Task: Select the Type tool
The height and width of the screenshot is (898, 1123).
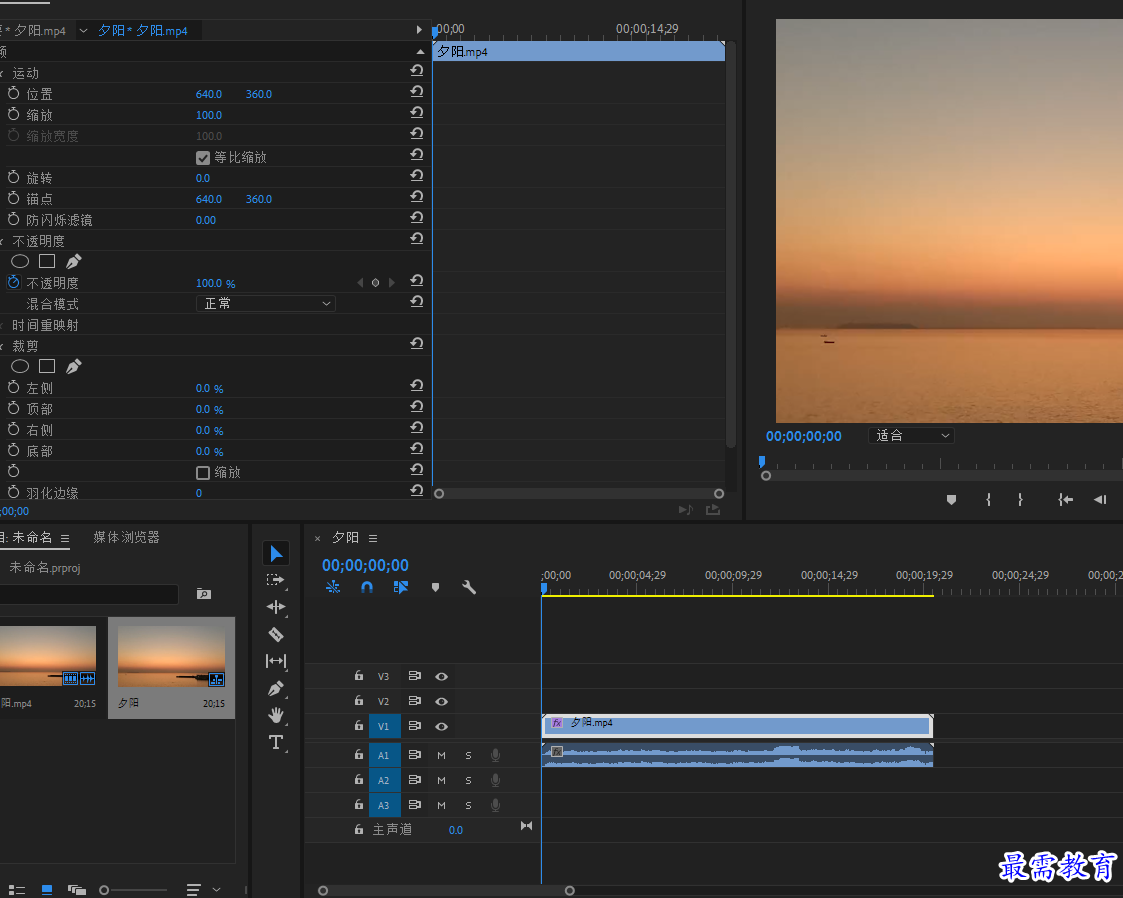Action: pyautogui.click(x=276, y=742)
